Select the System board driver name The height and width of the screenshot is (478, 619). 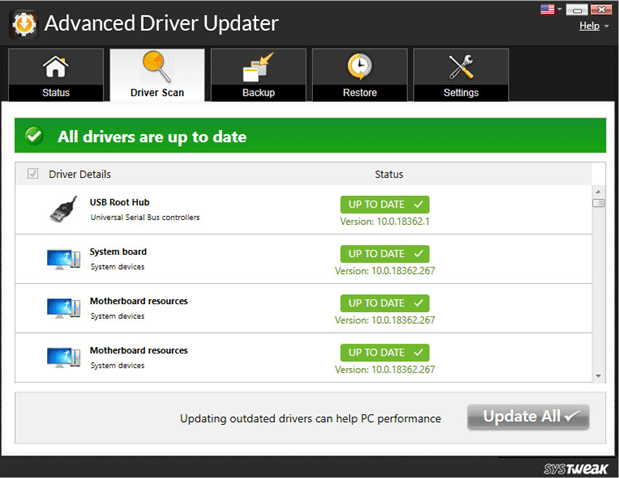point(118,251)
